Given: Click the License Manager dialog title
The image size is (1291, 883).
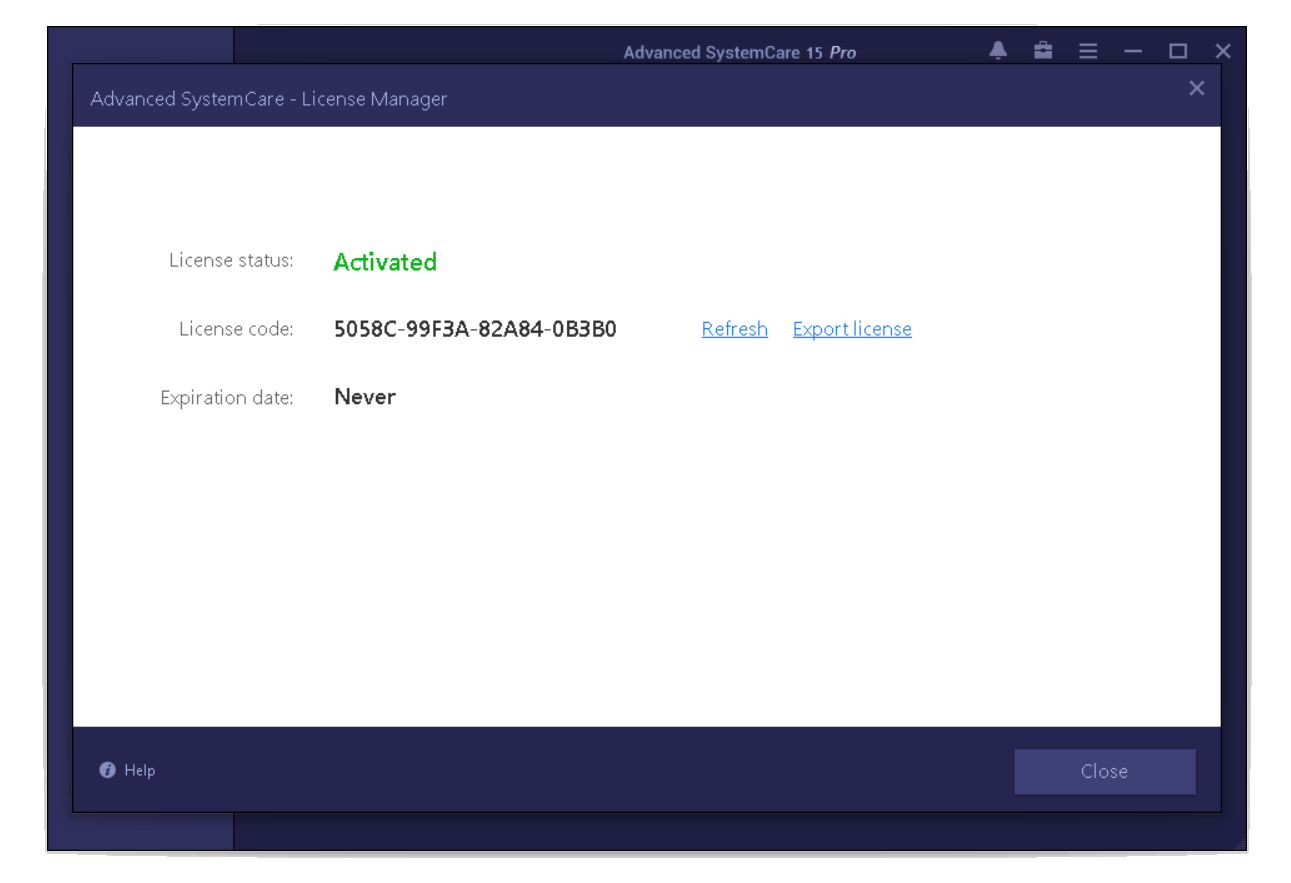Looking at the screenshot, I should tap(269, 99).
